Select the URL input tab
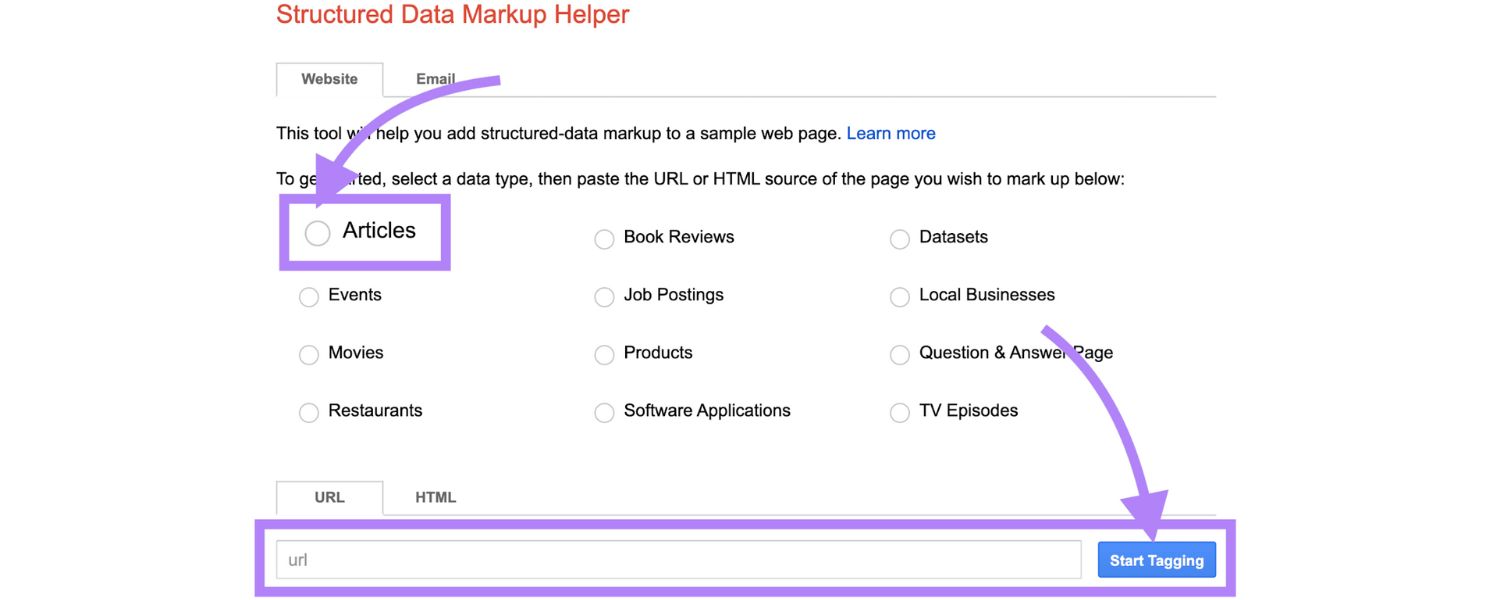1500x600 pixels. (x=329, y=497)
